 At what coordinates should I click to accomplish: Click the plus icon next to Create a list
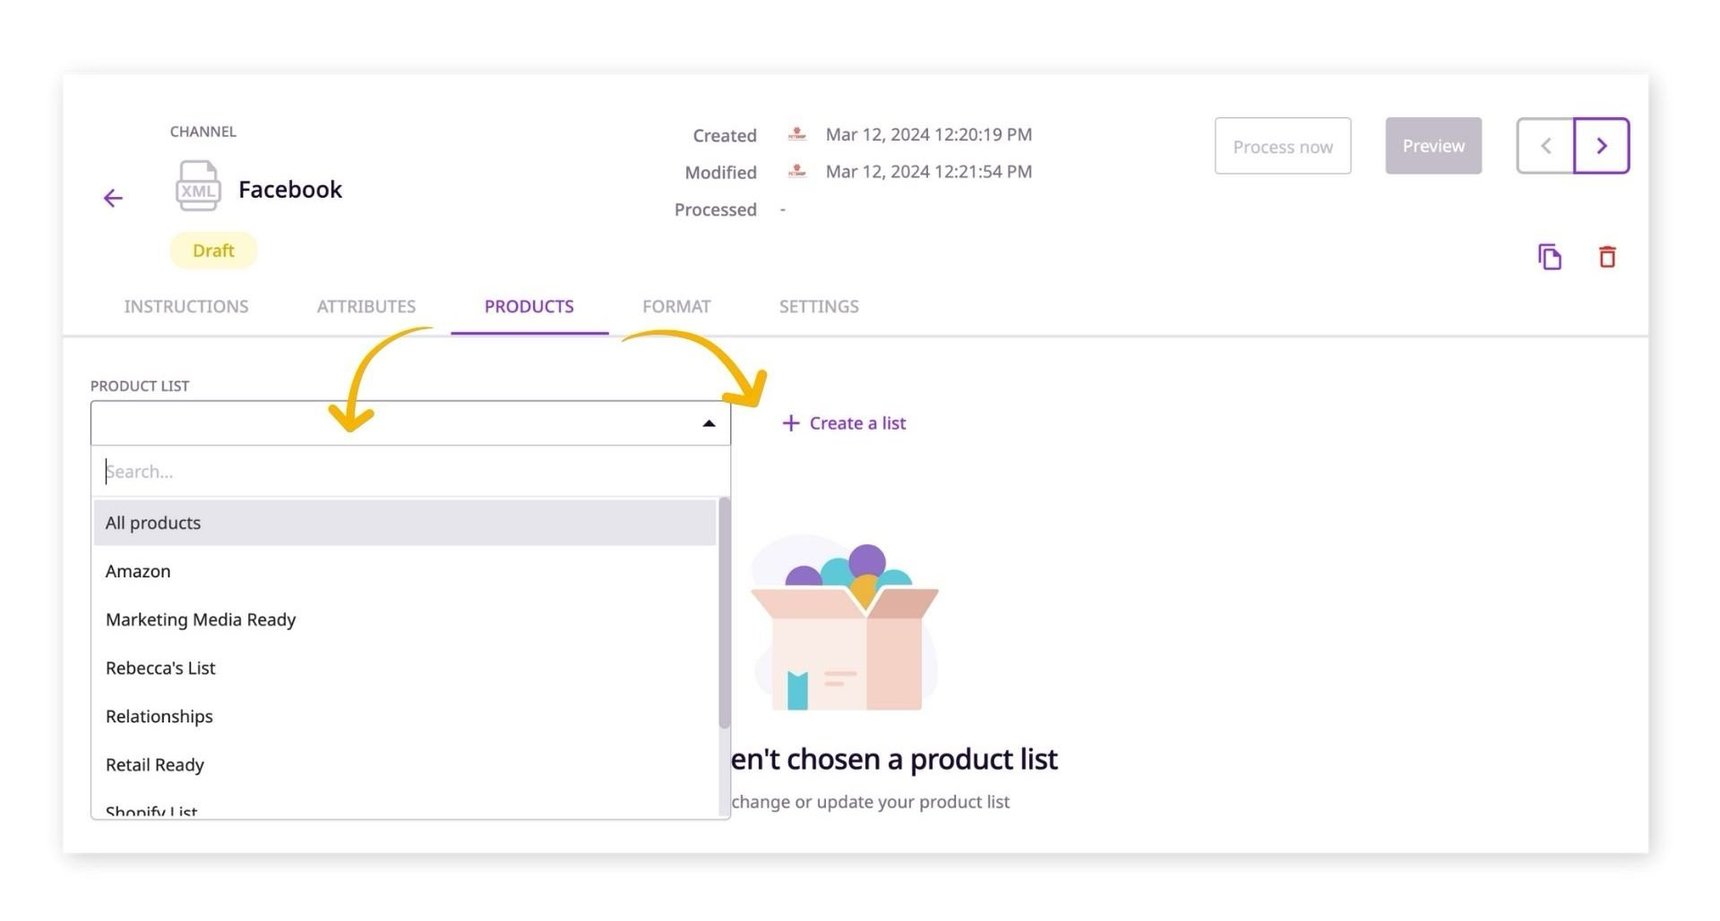789,423
